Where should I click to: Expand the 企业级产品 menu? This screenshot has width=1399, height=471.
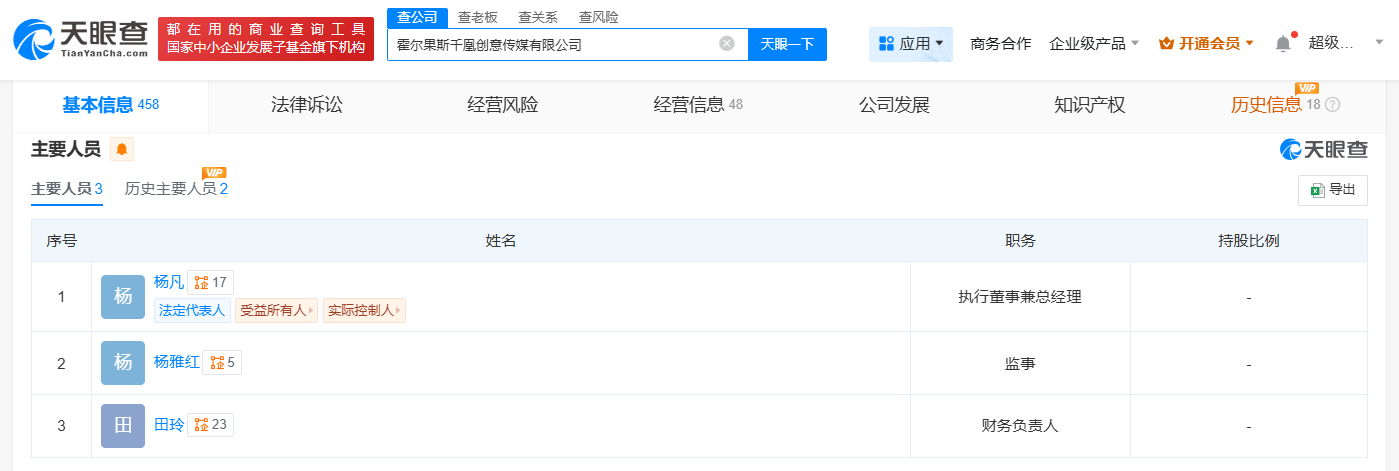click(1094, 44)
